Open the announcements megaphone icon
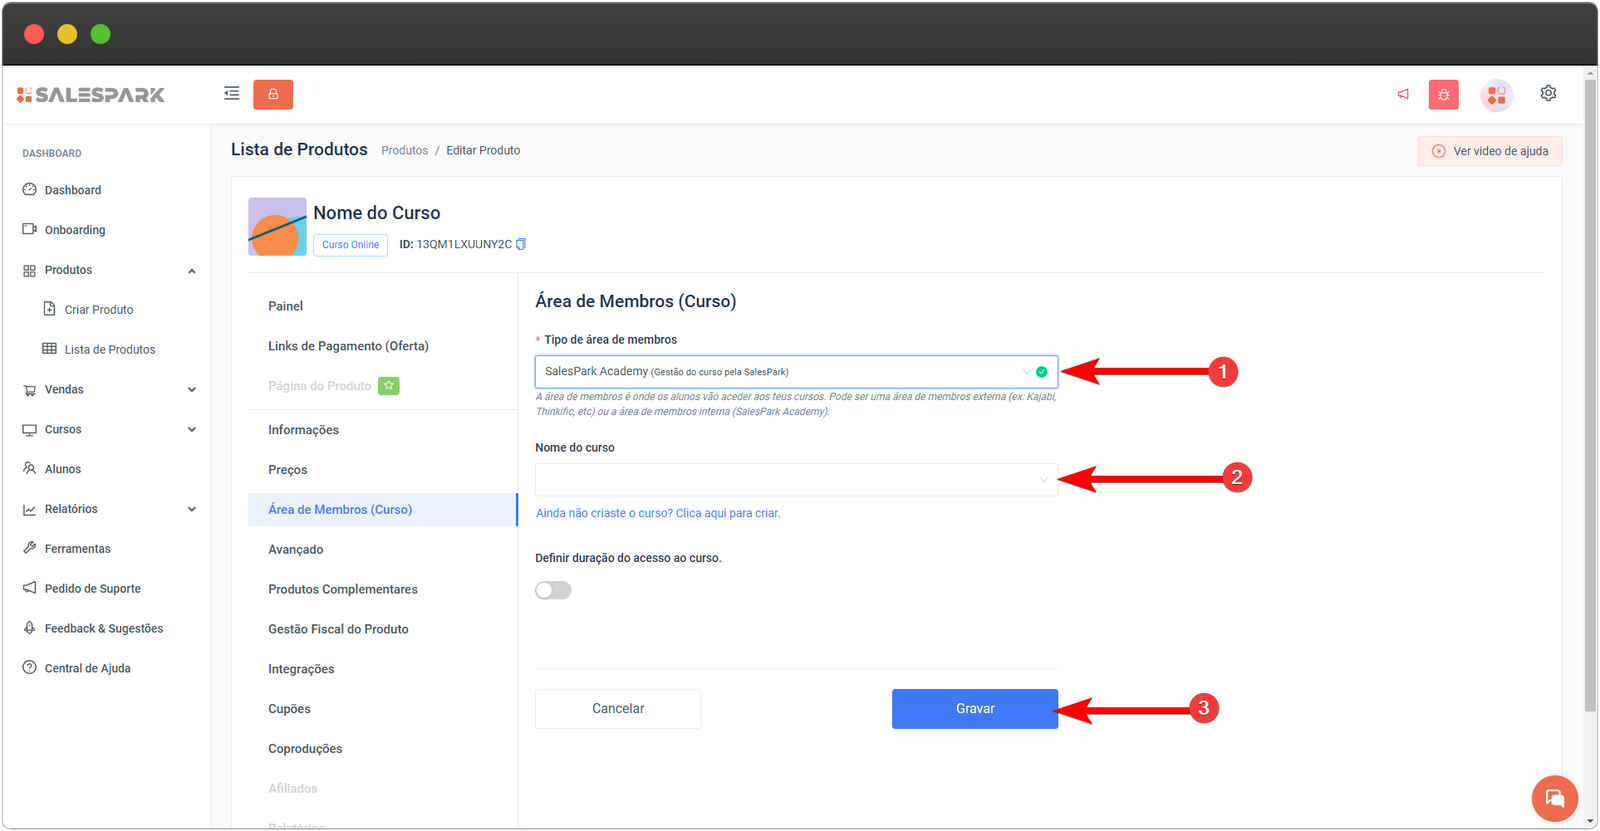 tap(1403, 94)
